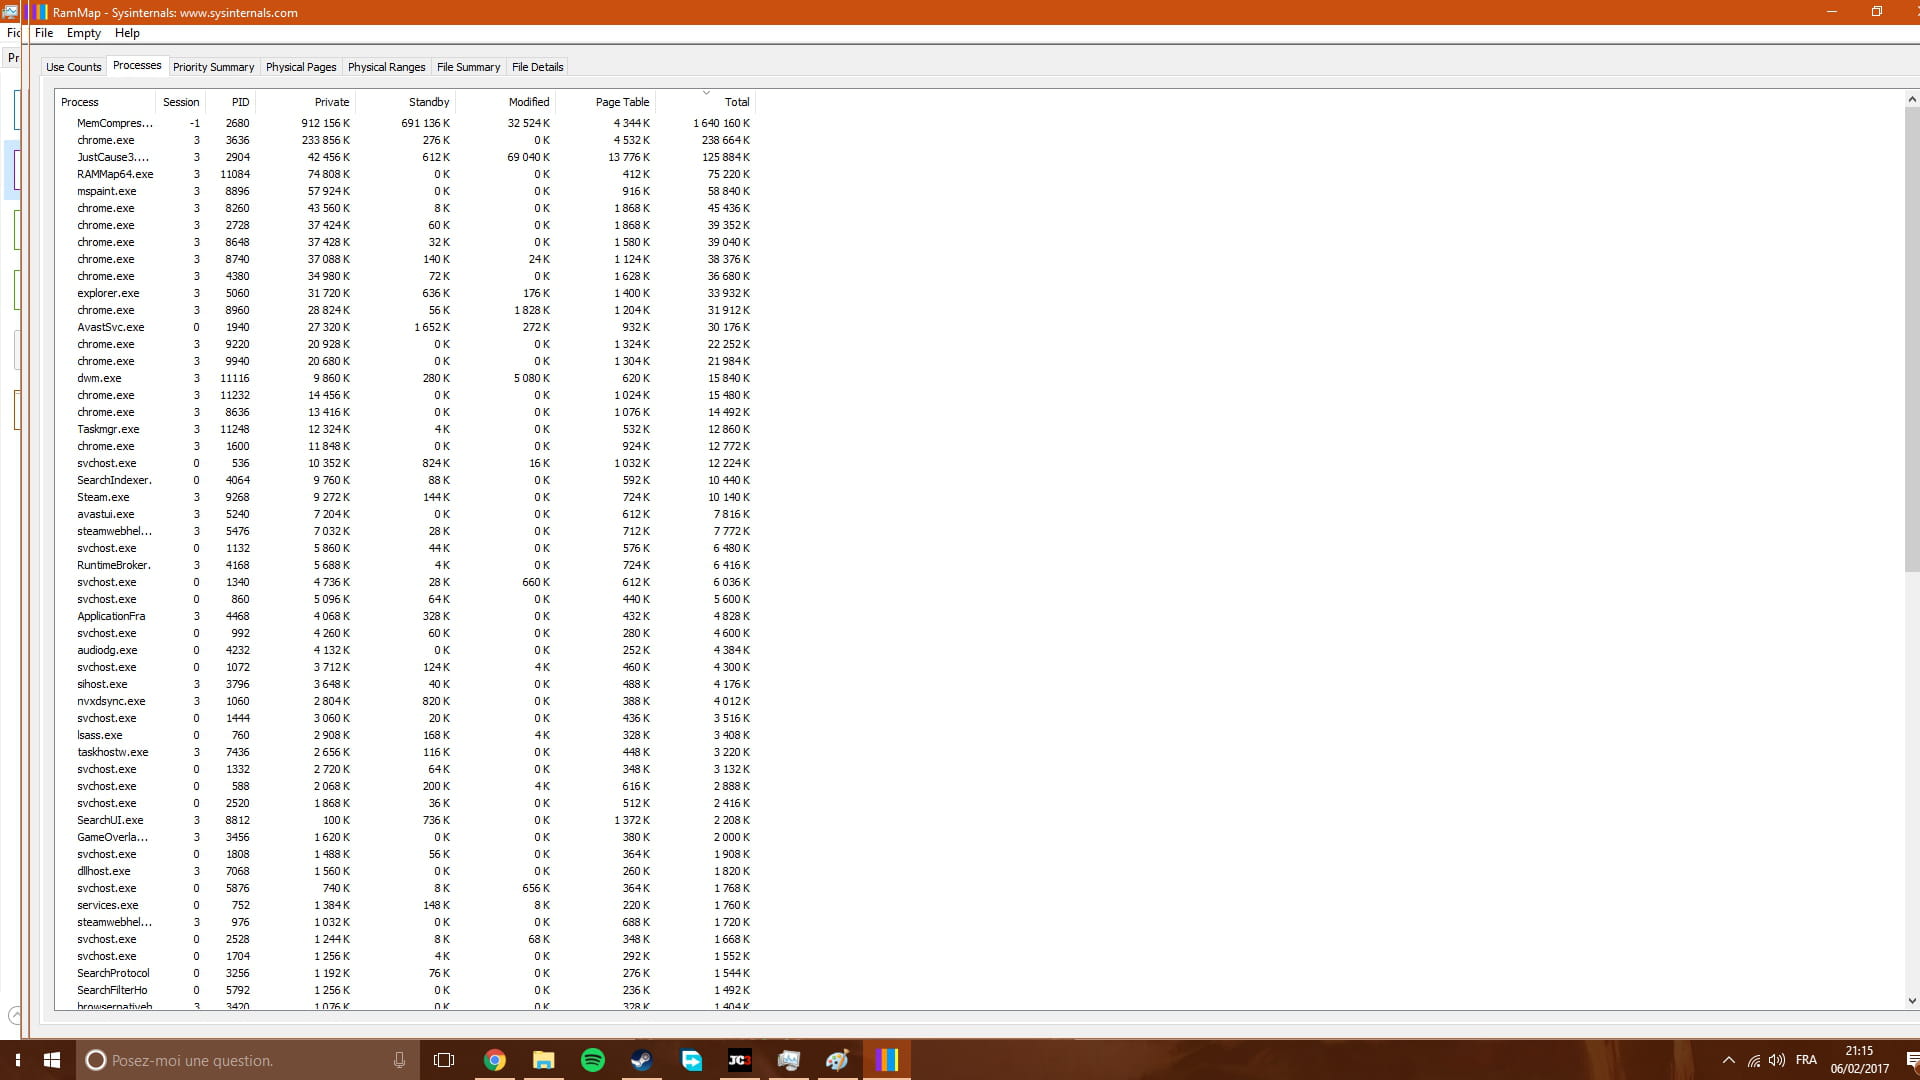Switch to the Priority Summary tab
Screen dimensions: 1920x1080
click(213, 67)
